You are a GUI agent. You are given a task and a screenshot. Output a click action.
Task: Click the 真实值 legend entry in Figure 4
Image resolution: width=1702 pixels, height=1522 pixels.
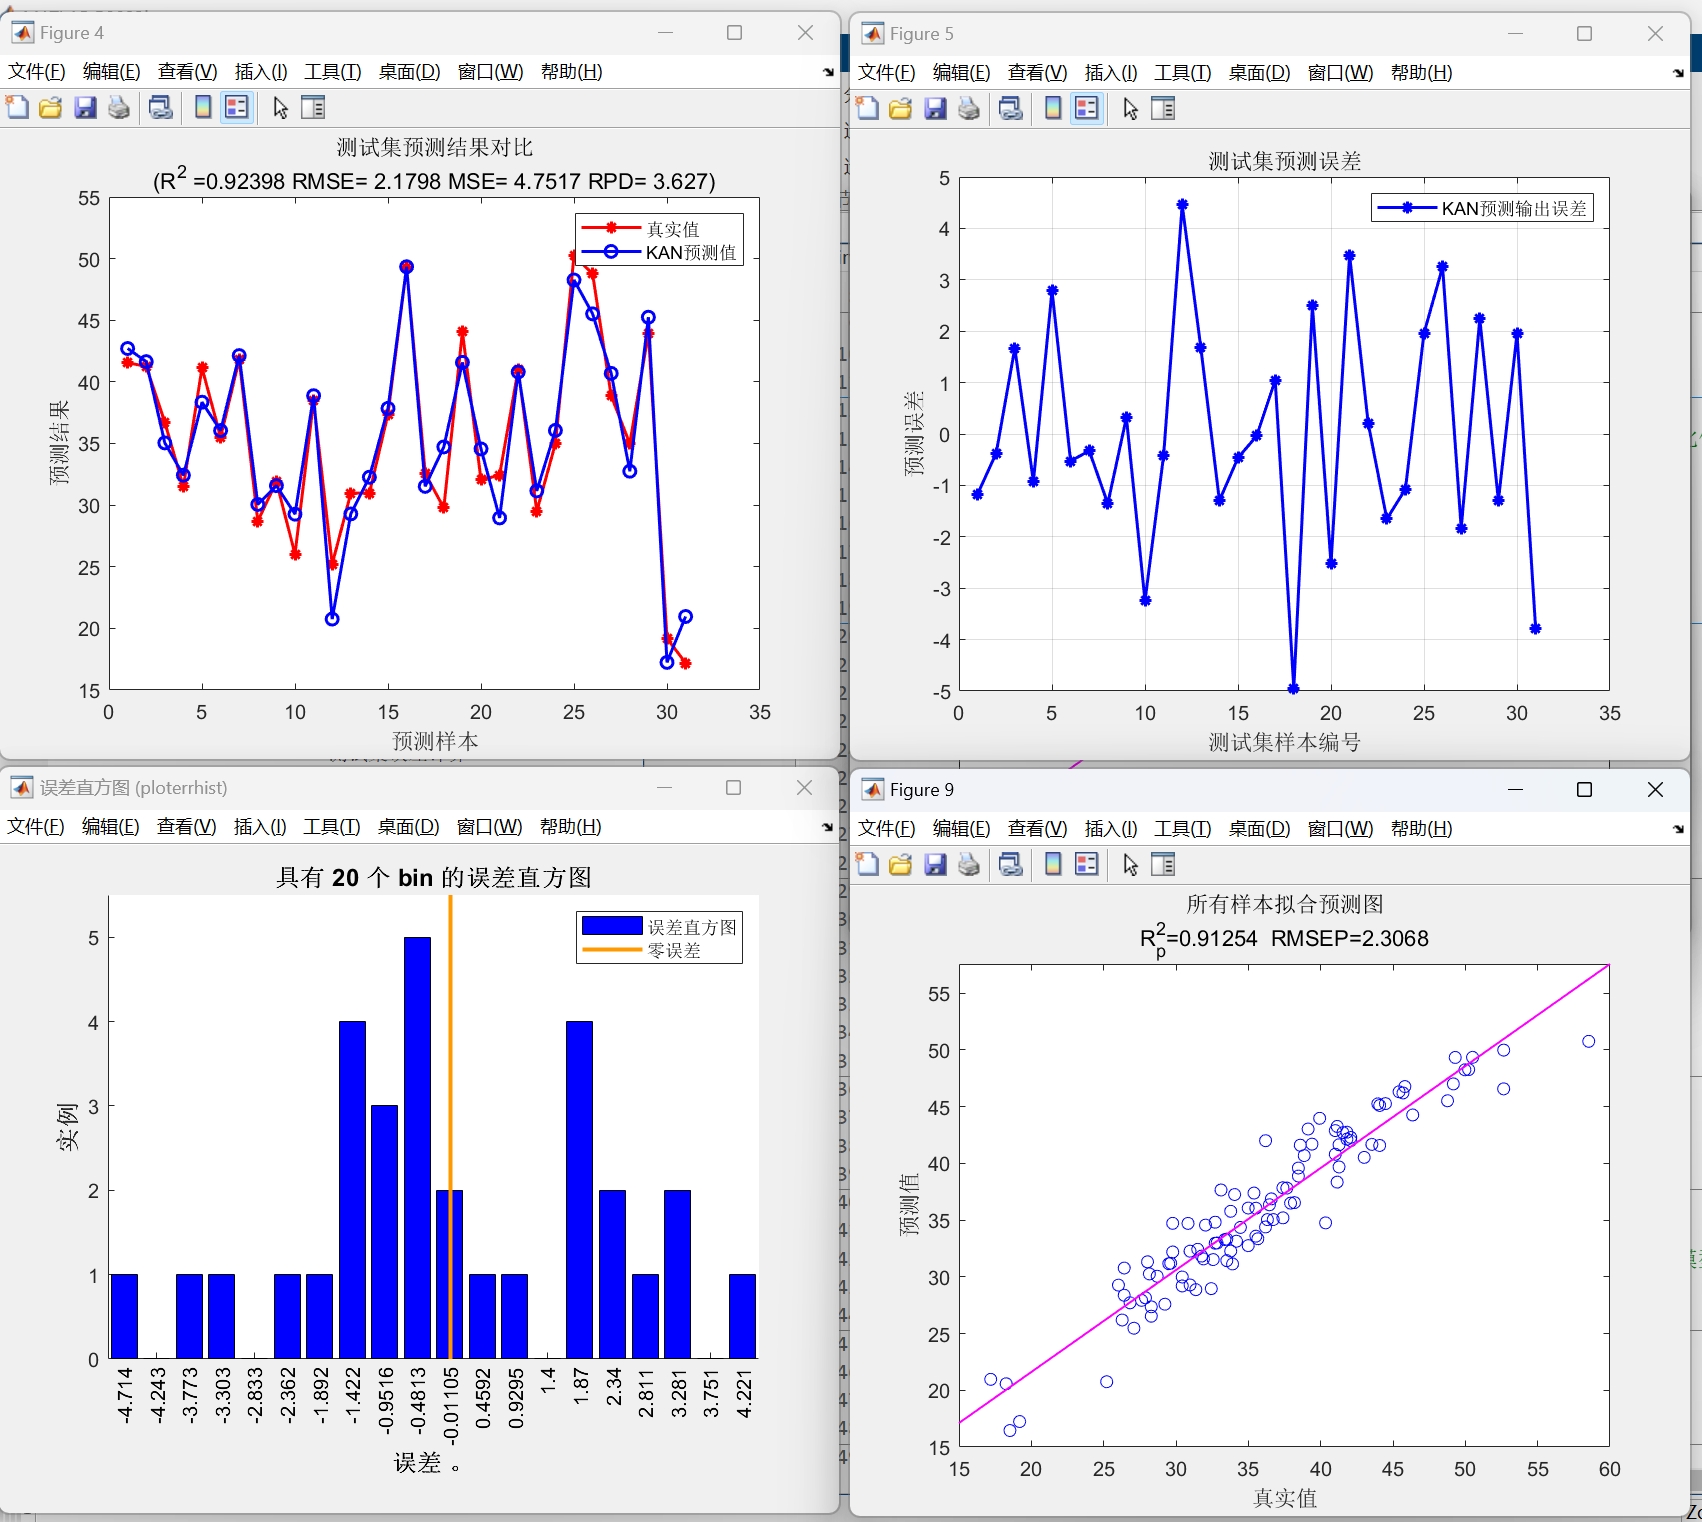(x=672, y=229)
